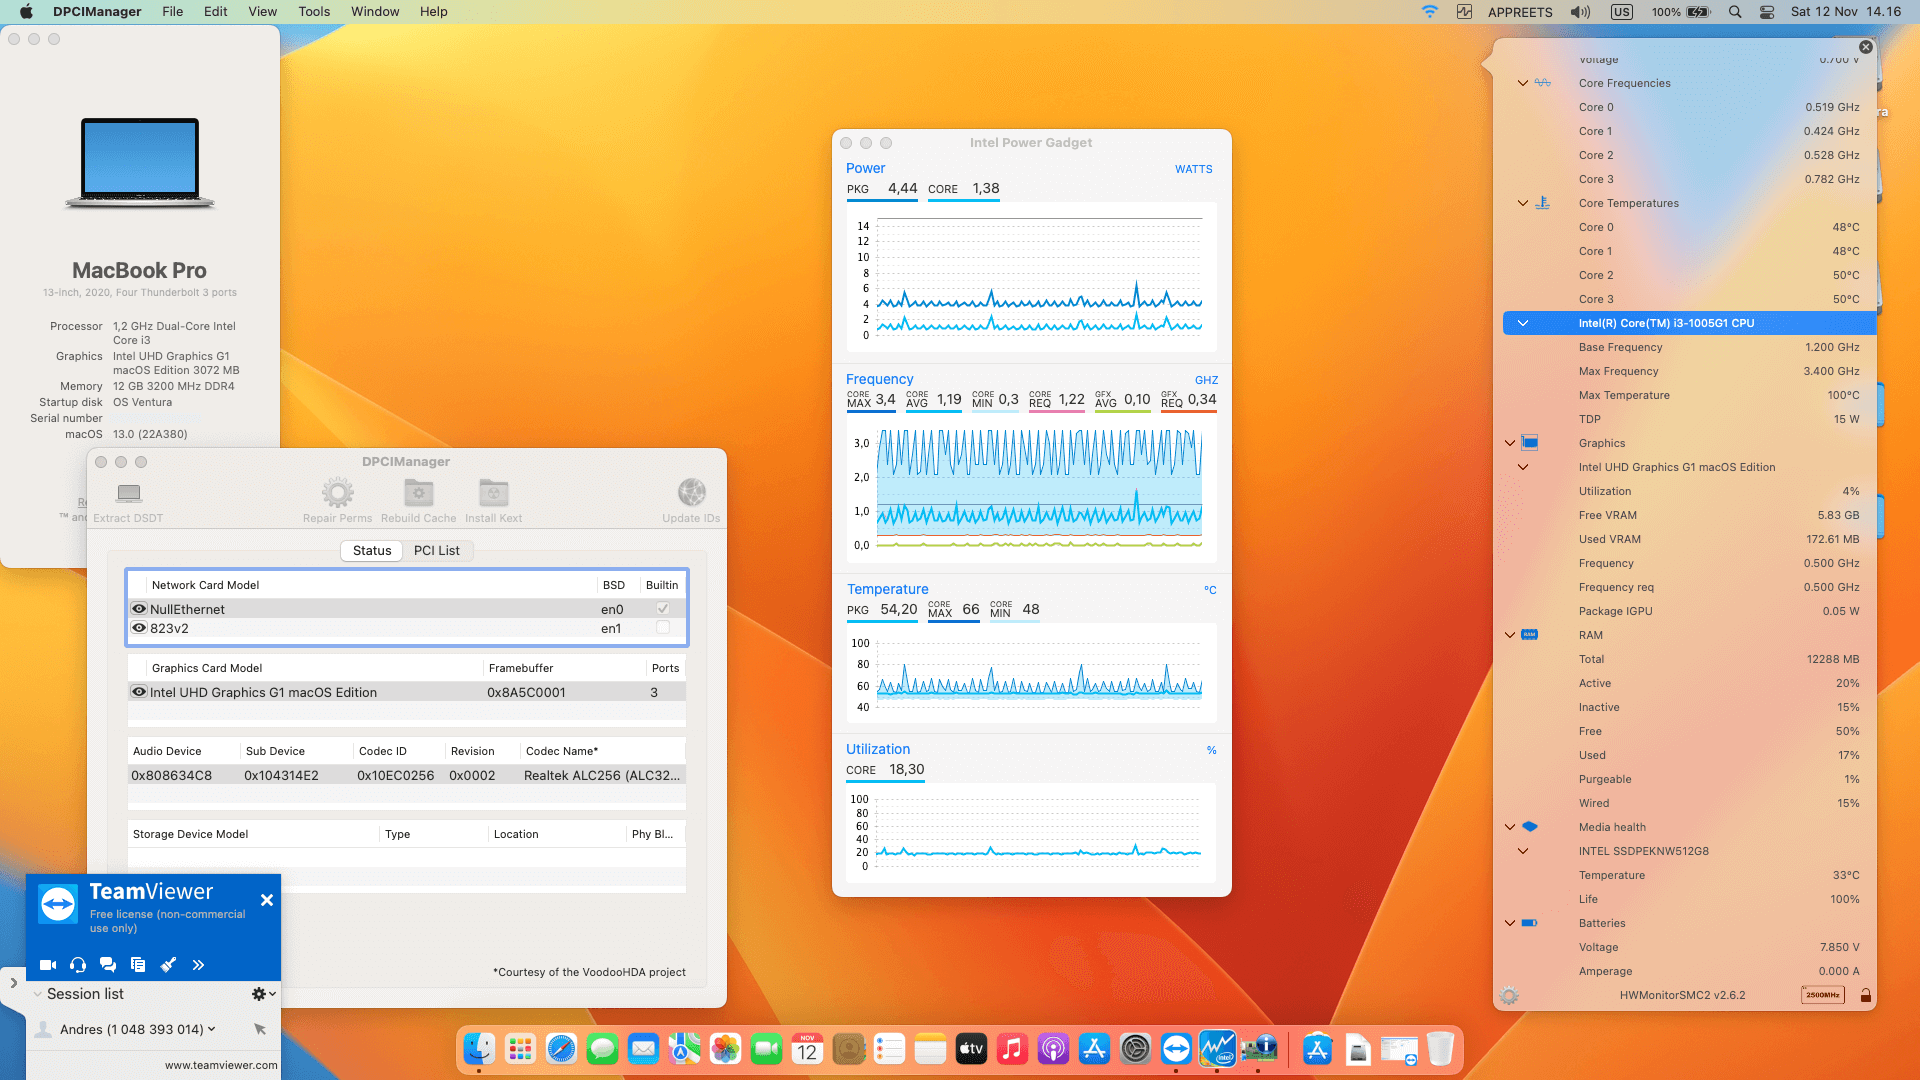Open Music app from the Dock
This screenshot has width=1920, height=1080.
(1012, 1049)
